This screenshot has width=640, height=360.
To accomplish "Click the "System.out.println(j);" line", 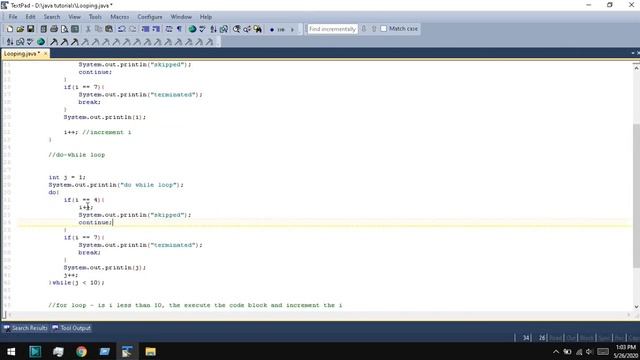I will [104, 267].
